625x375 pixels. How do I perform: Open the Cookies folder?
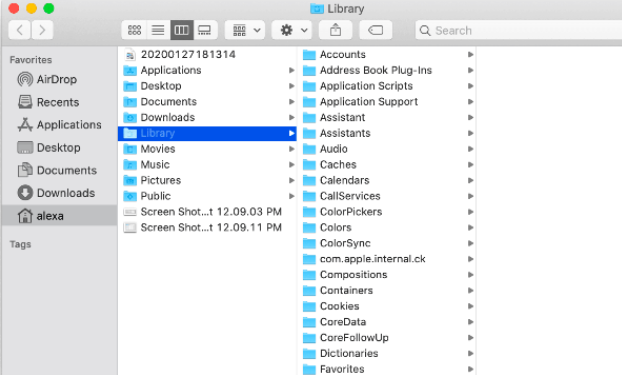(387, 306)
